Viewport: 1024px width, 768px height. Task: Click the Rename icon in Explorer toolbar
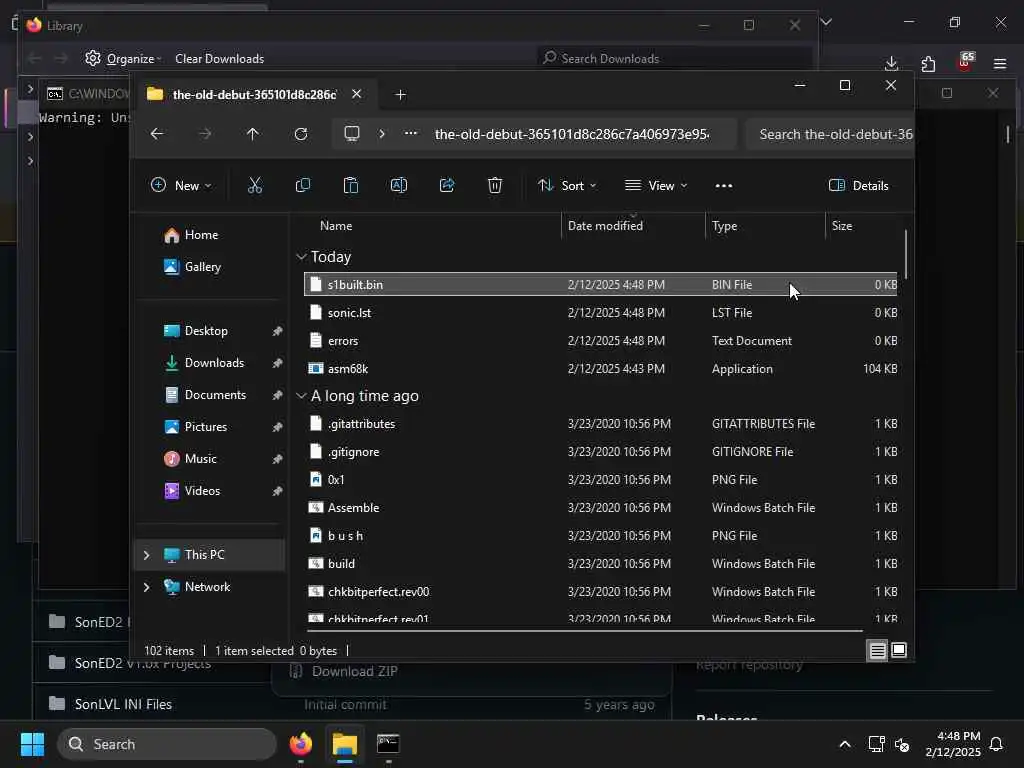point(398,185)
